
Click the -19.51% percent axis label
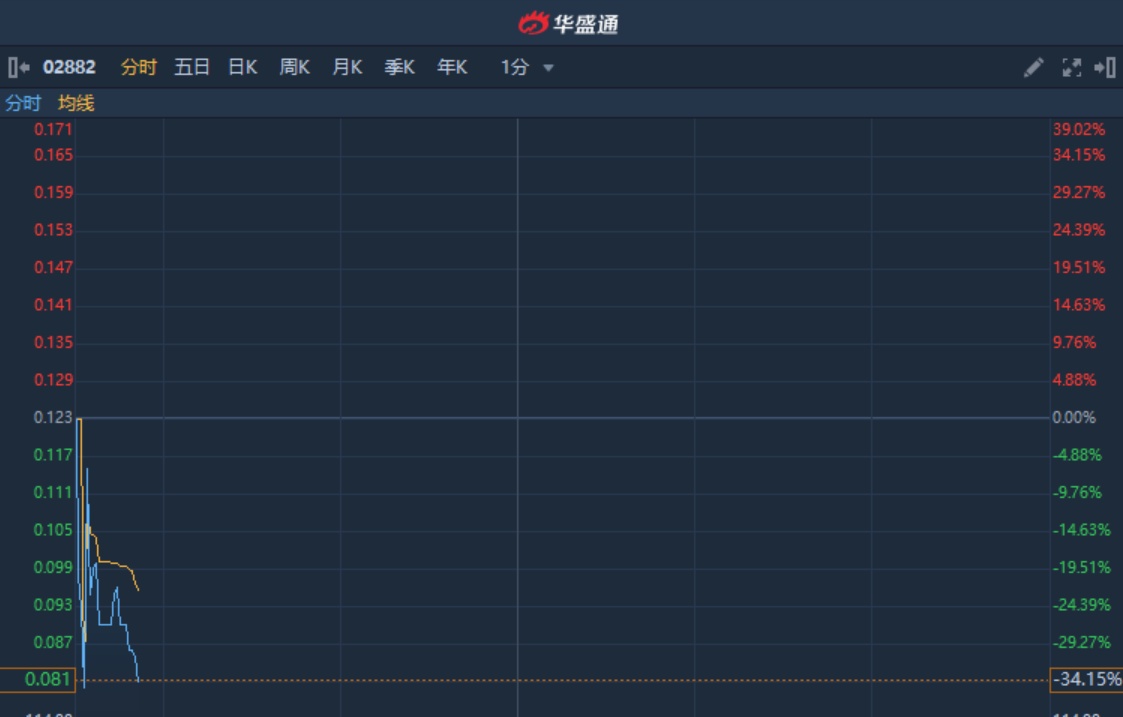click(x=1081, y=567)
